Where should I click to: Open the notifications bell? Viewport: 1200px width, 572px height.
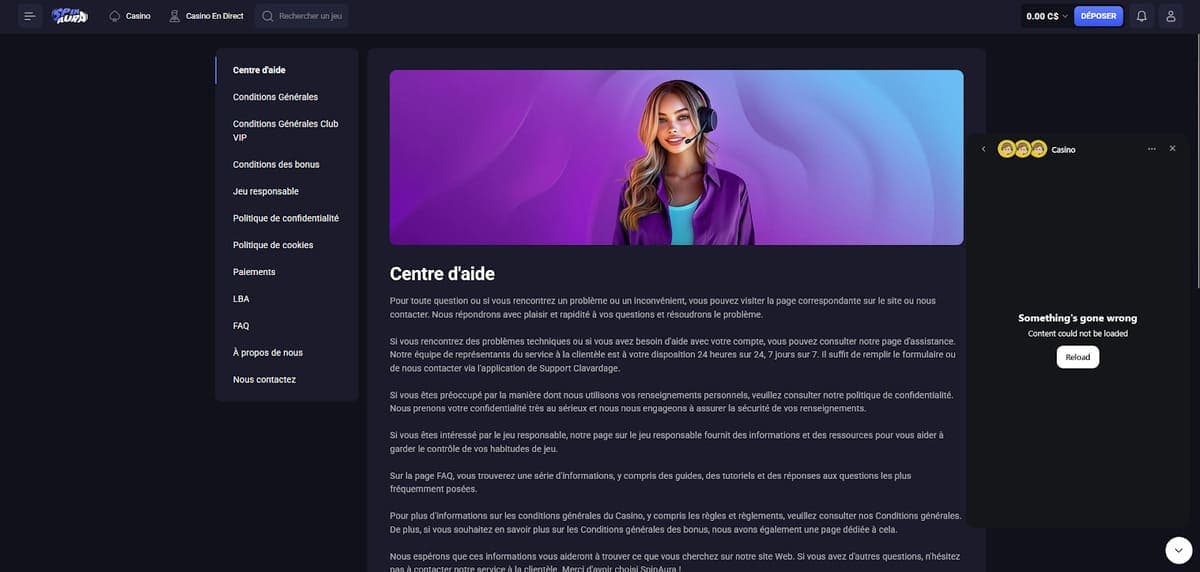[x=1142, y=16]
